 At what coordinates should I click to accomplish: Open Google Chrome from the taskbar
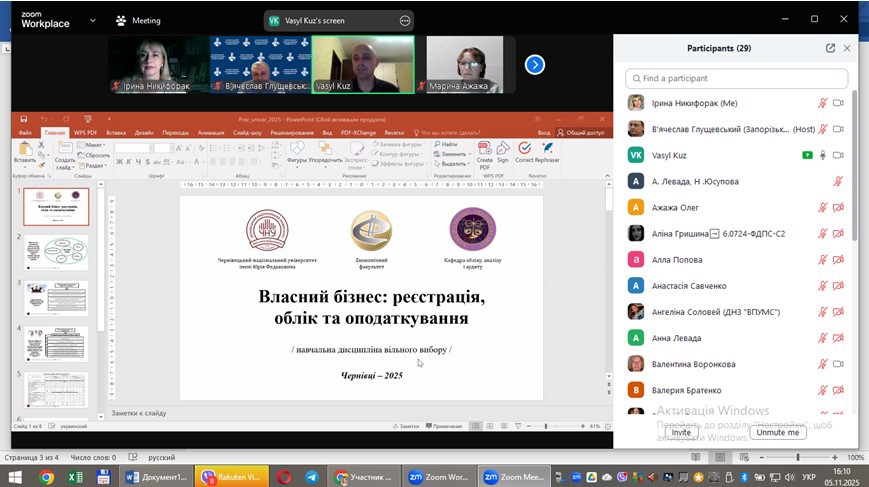coord(46,478)
